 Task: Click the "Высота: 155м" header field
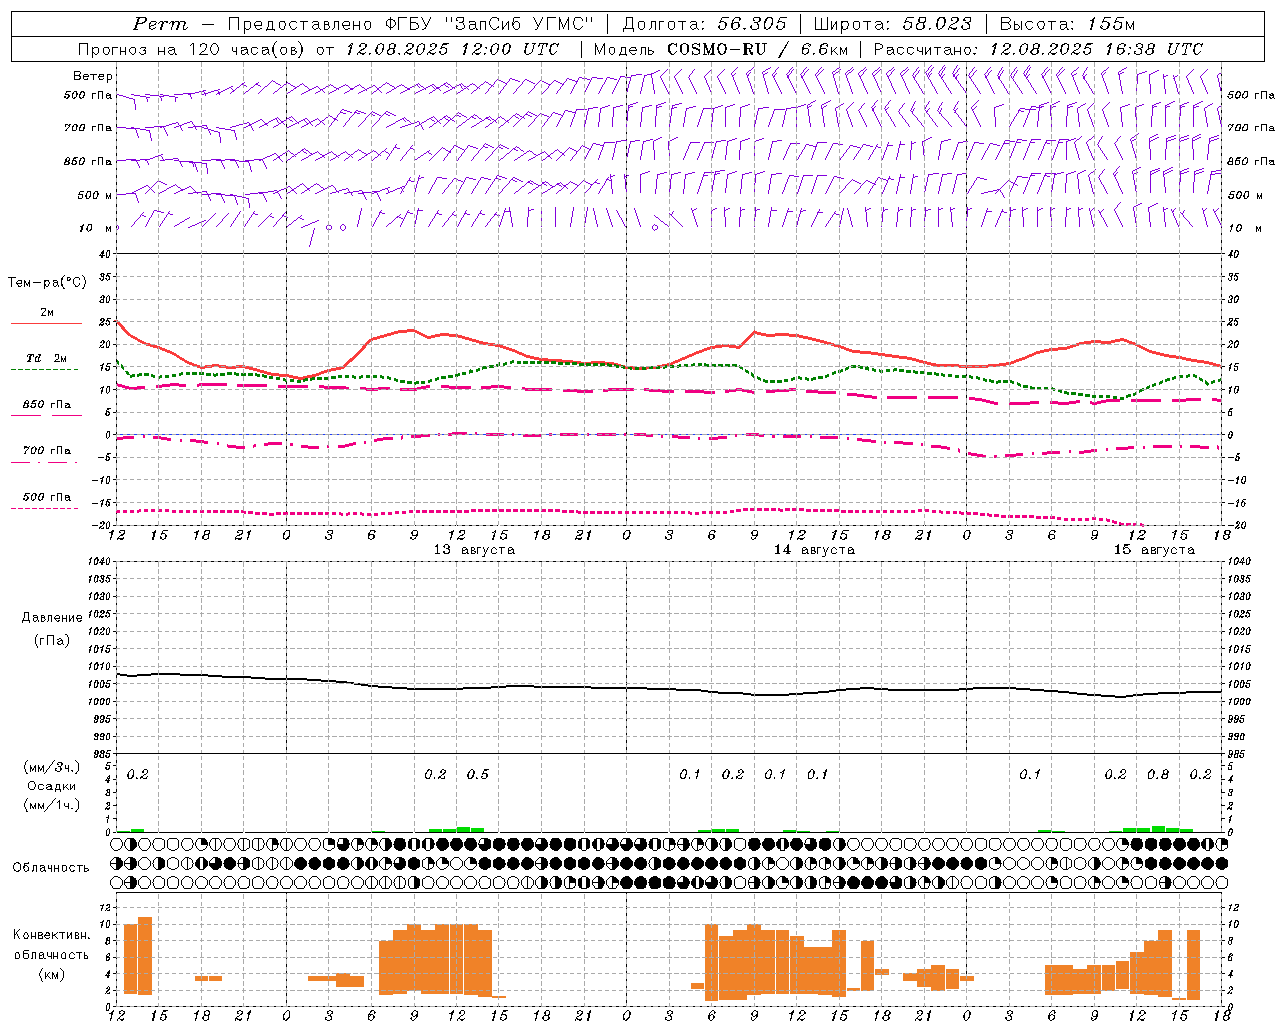(1067, 24)
